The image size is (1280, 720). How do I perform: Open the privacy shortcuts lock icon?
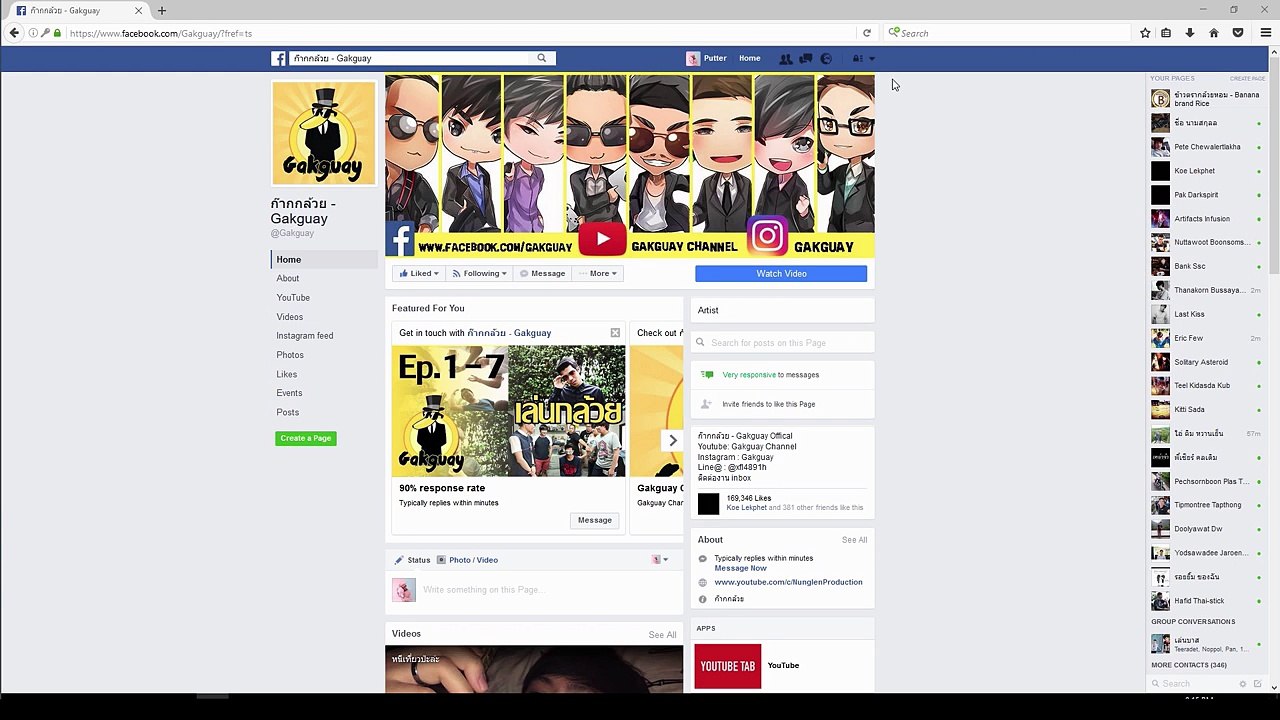click(x=857, y=59)
